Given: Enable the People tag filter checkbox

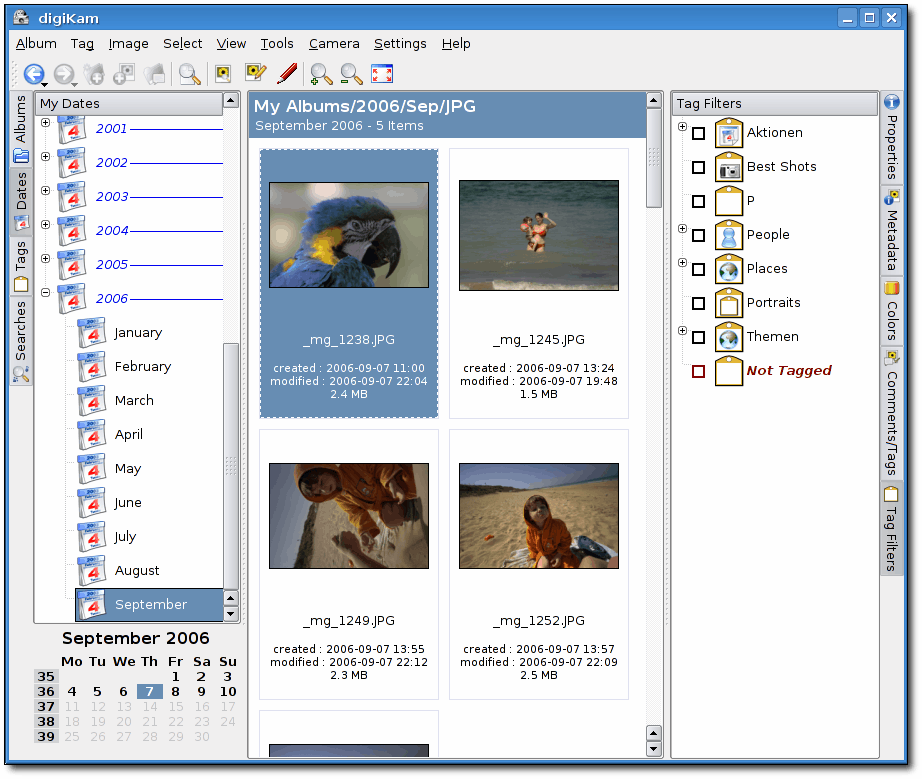Looking at the screenshot, I should click(x=699, y=236).
